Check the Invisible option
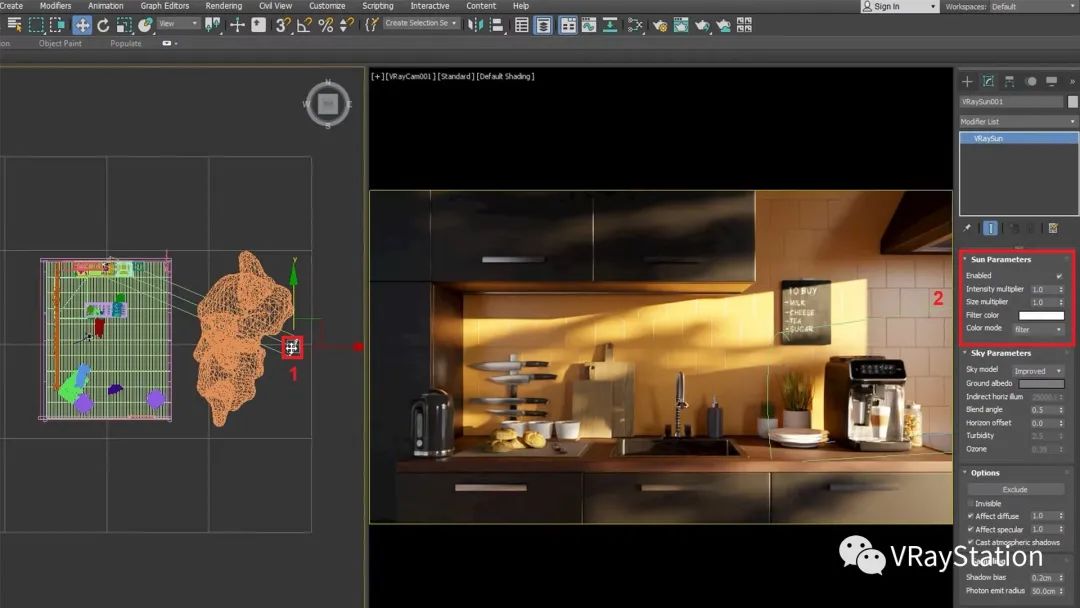The image size is (1080, 608). [x=970, y=503]
